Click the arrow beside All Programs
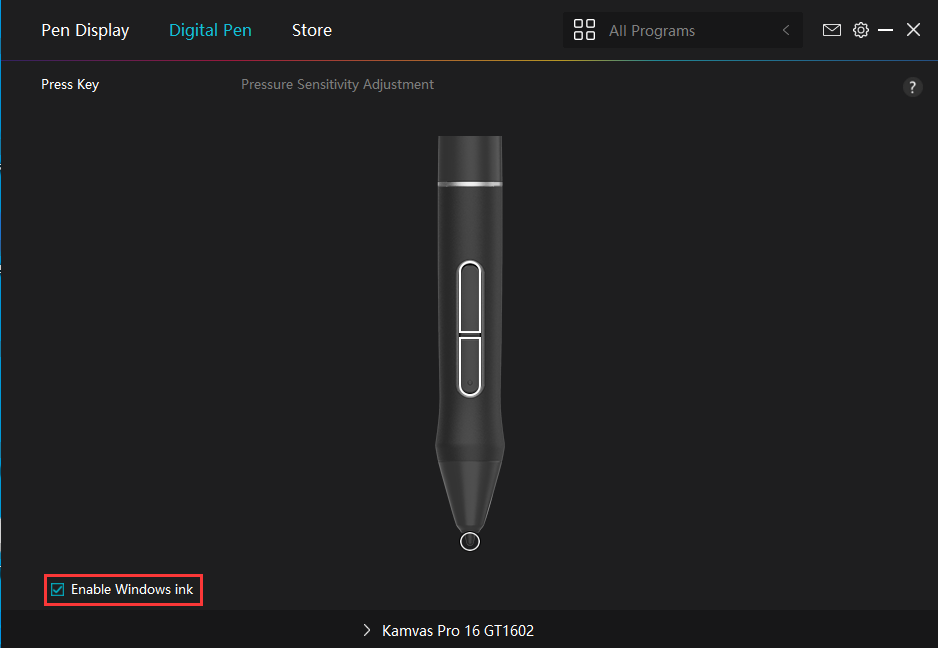 point(786,31)
